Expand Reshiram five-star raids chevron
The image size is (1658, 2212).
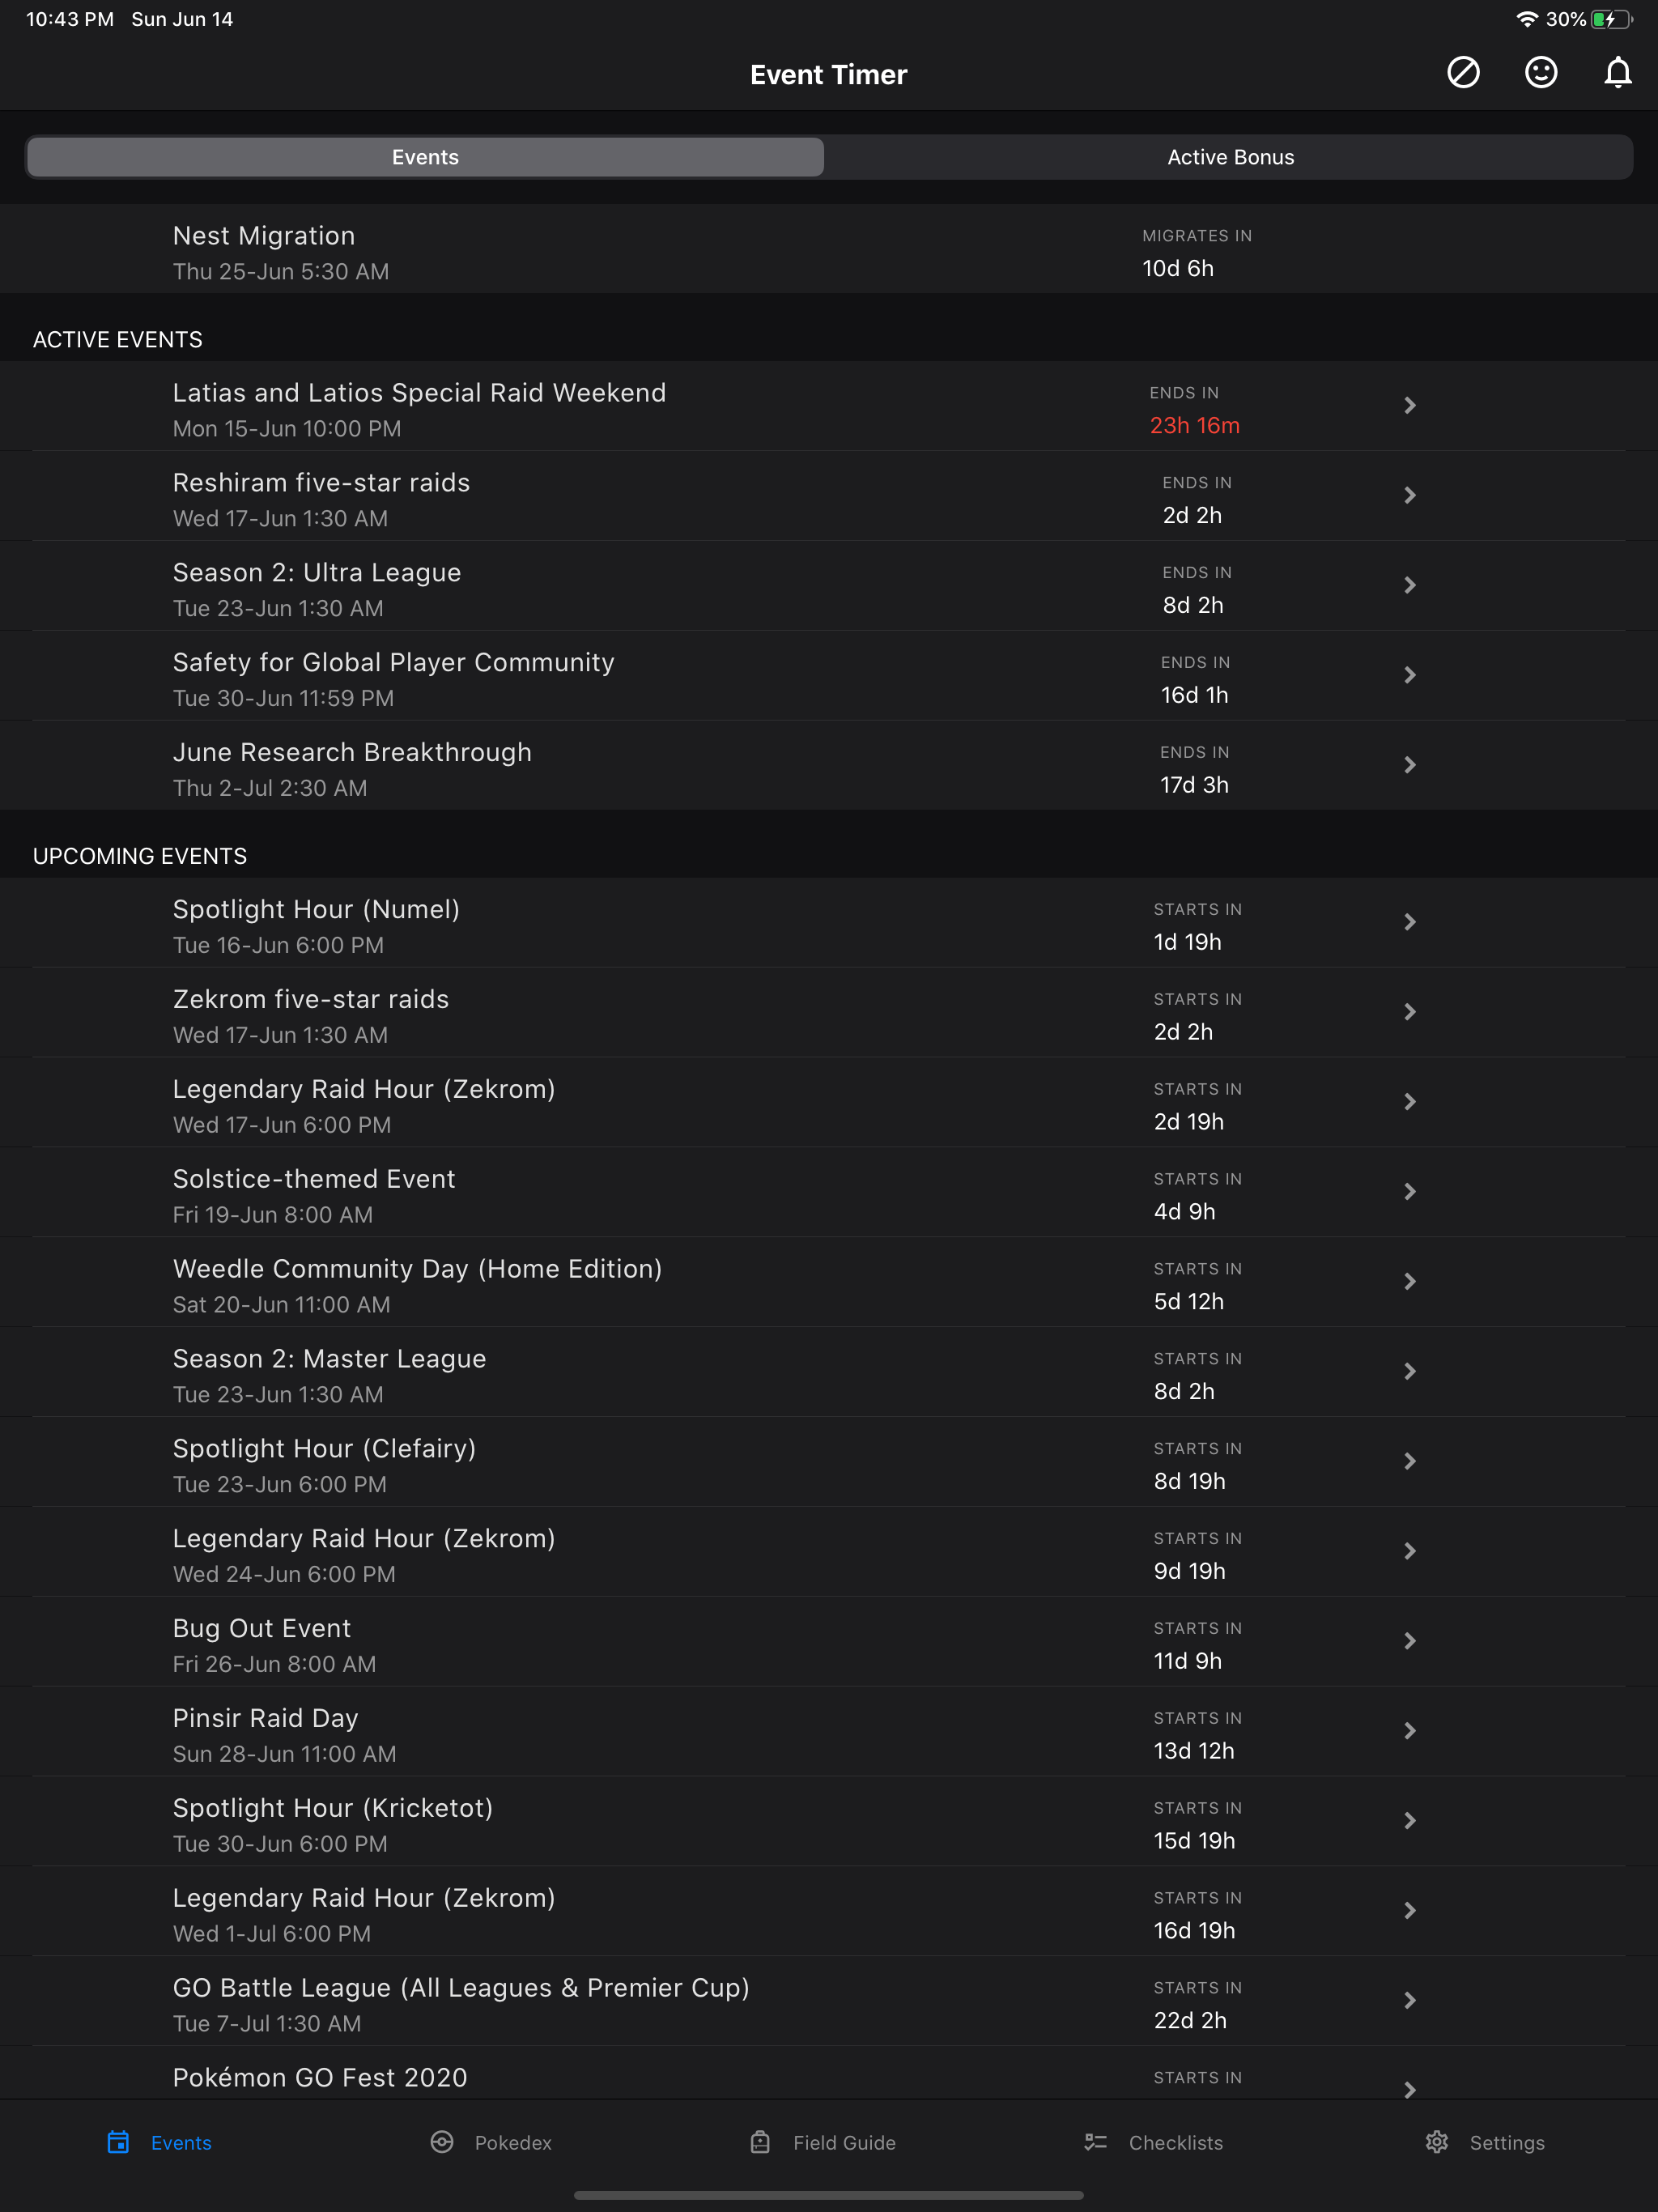[x=1410, y=495]
